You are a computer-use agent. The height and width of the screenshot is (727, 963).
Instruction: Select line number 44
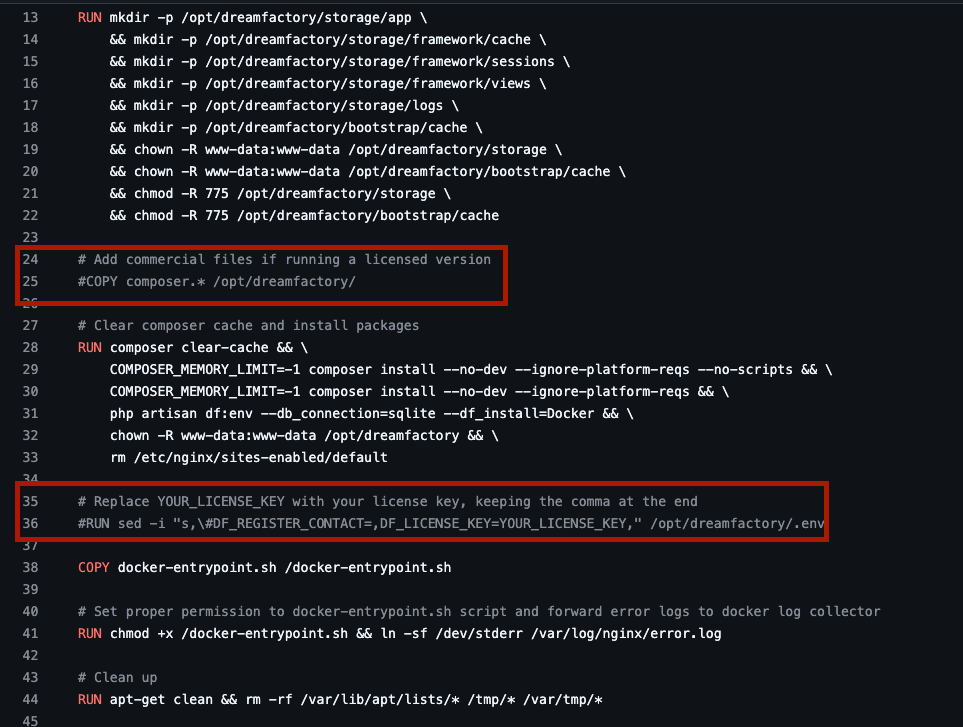(x=29, y=699)
